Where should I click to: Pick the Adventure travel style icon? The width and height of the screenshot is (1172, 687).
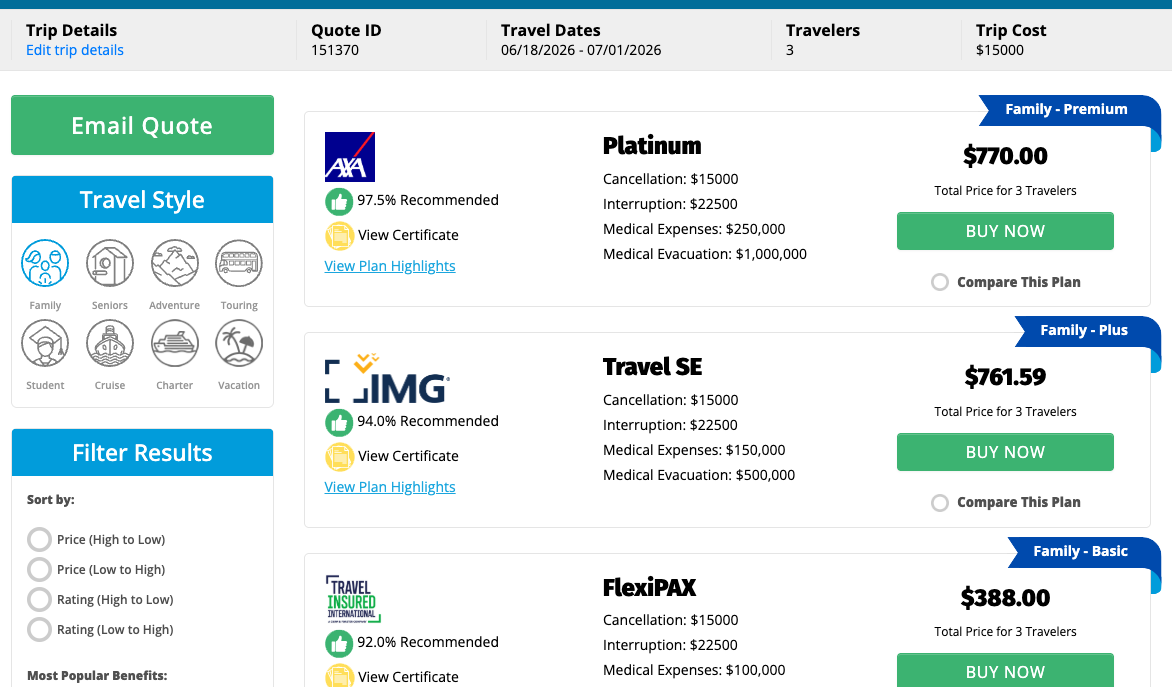[x=174, y=264]
